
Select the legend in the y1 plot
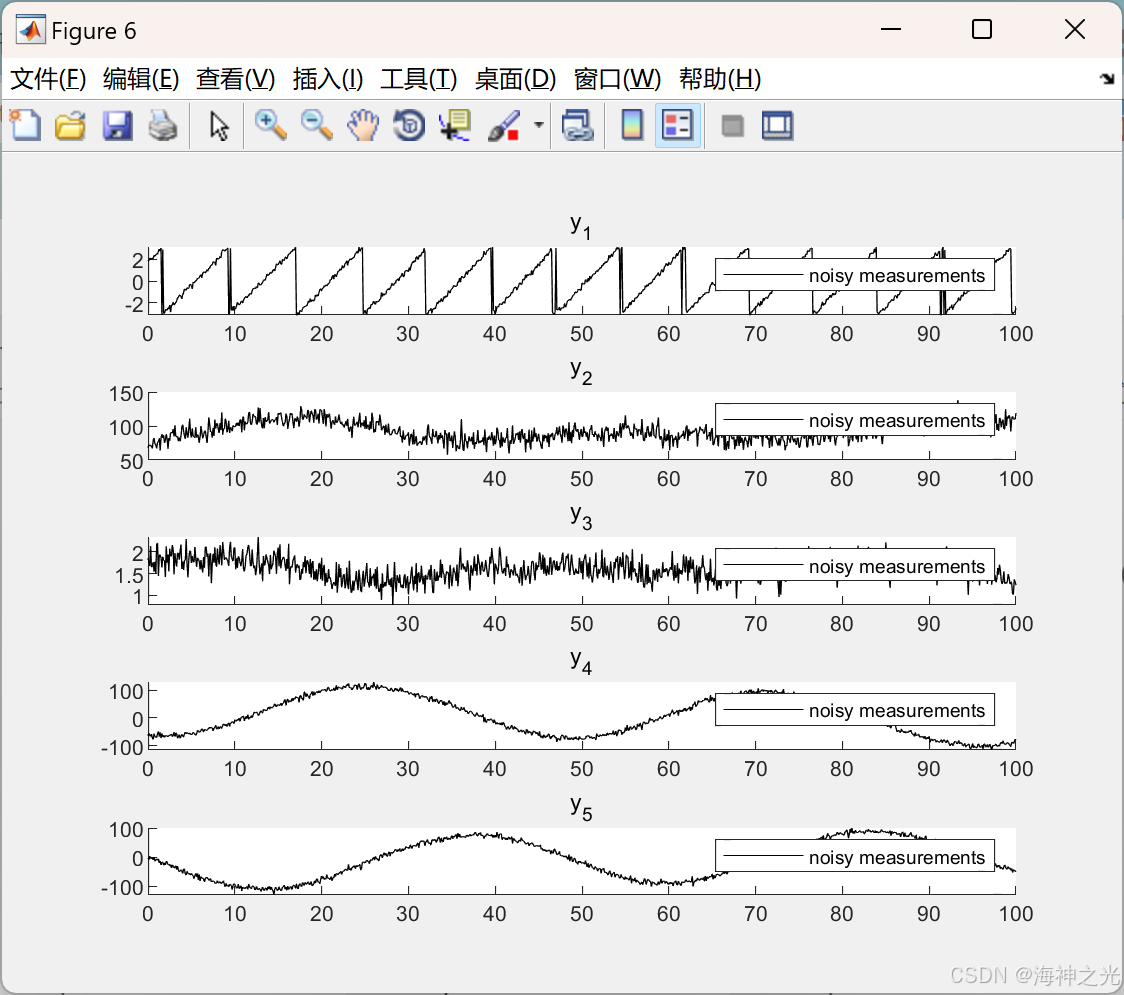pyautogui.click(x=854, y=275)
